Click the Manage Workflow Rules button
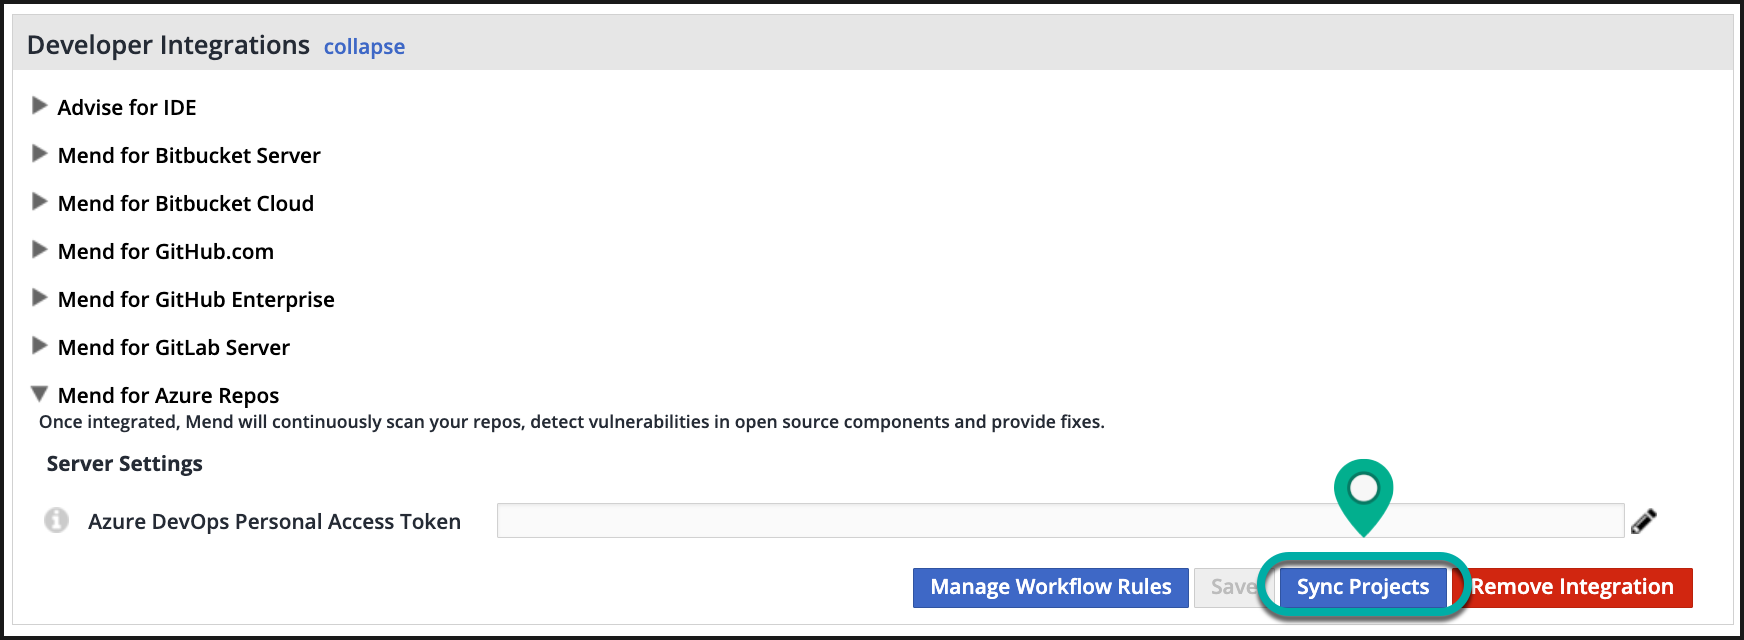 [1050, 587]
